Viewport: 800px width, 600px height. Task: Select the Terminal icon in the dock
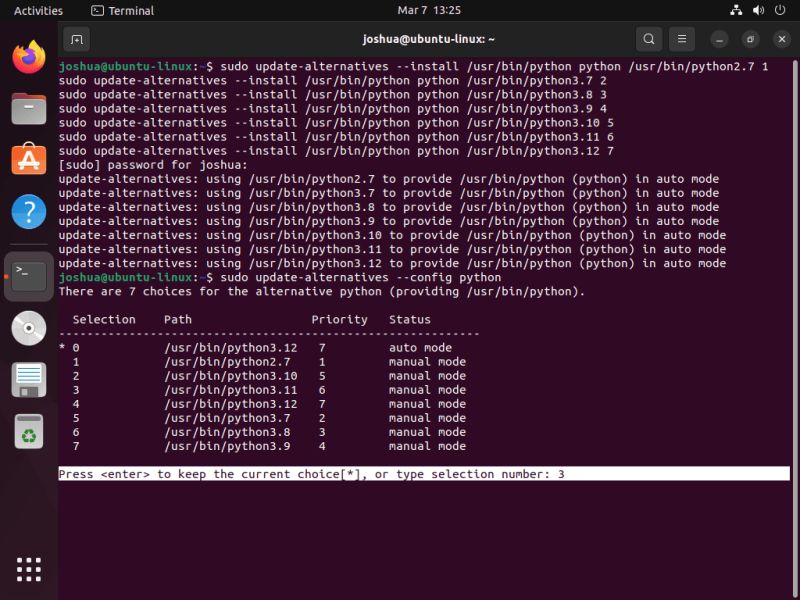click(28, 277)
